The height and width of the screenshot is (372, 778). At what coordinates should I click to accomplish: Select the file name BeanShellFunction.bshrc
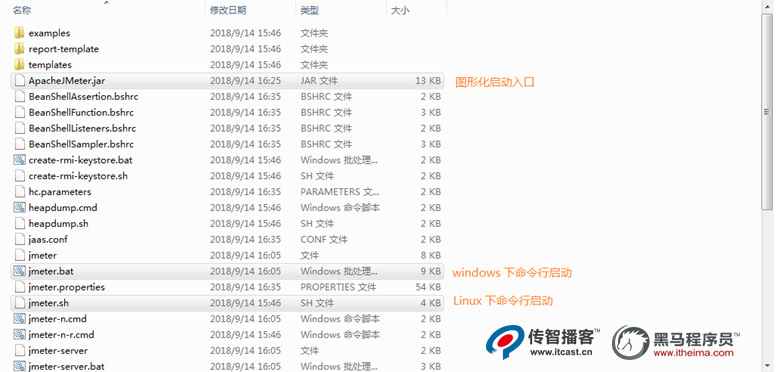click(81, 113)
